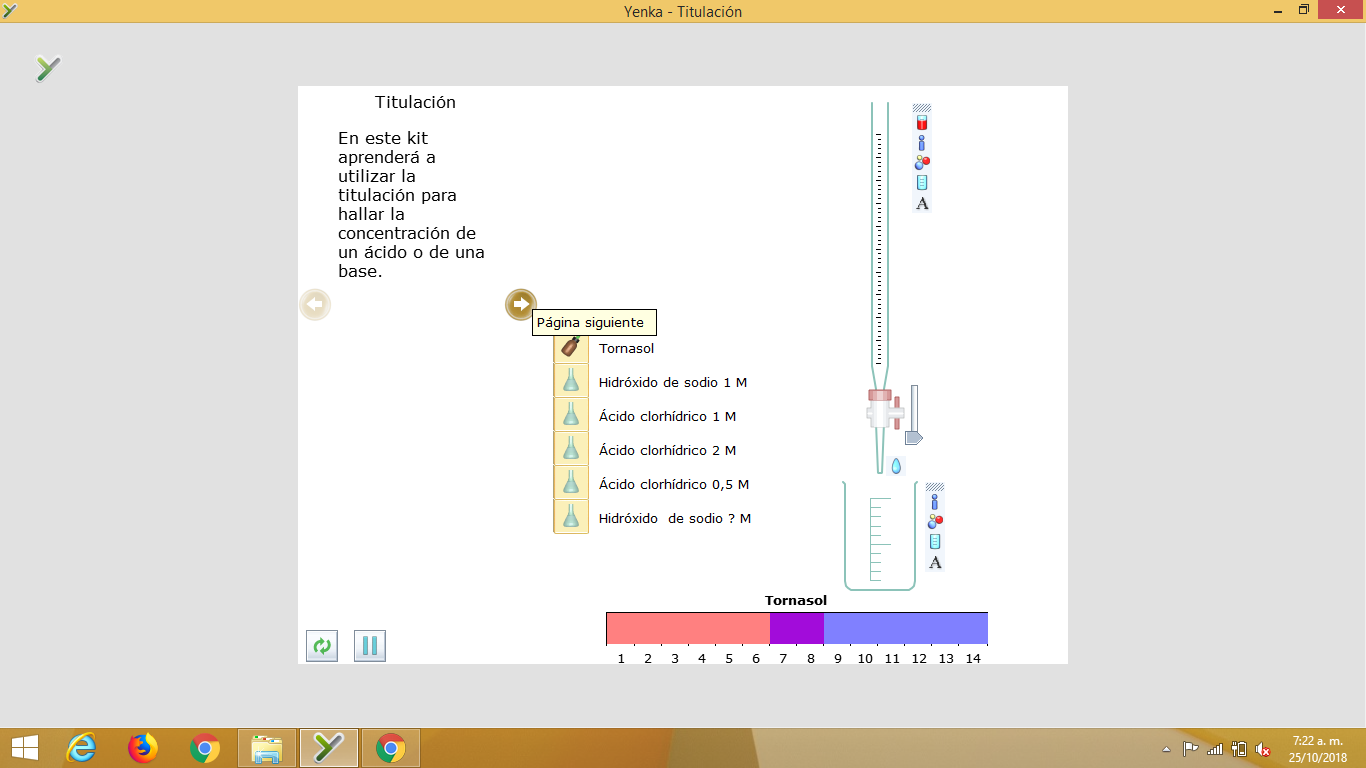Viewport: 1366px width, 768px height.
Task: Show hidden system tray icons
Action: point(1166,749)
